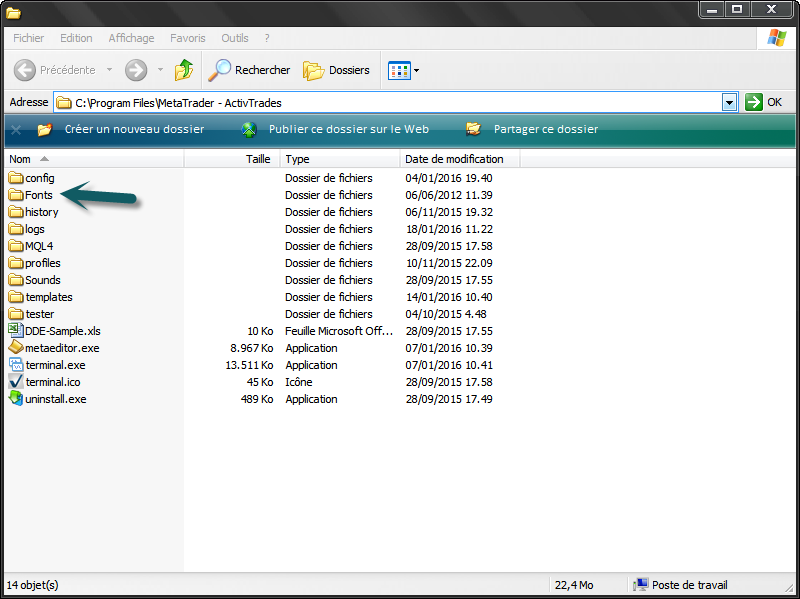This screenshot has width=800, height=599.
Task: Click the forward navigation arrow icon
Action: (x=136, y=70)
